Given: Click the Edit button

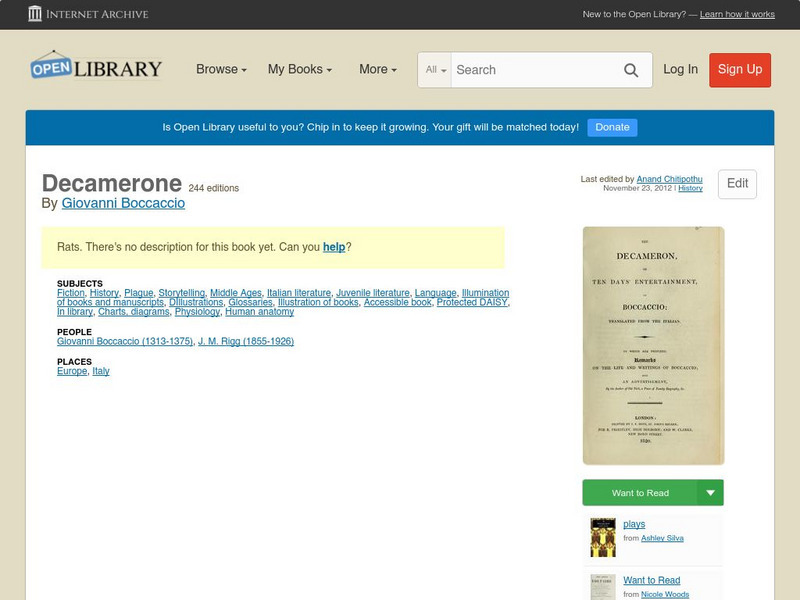Looking at the screenshot, I should tap(737, 184).
